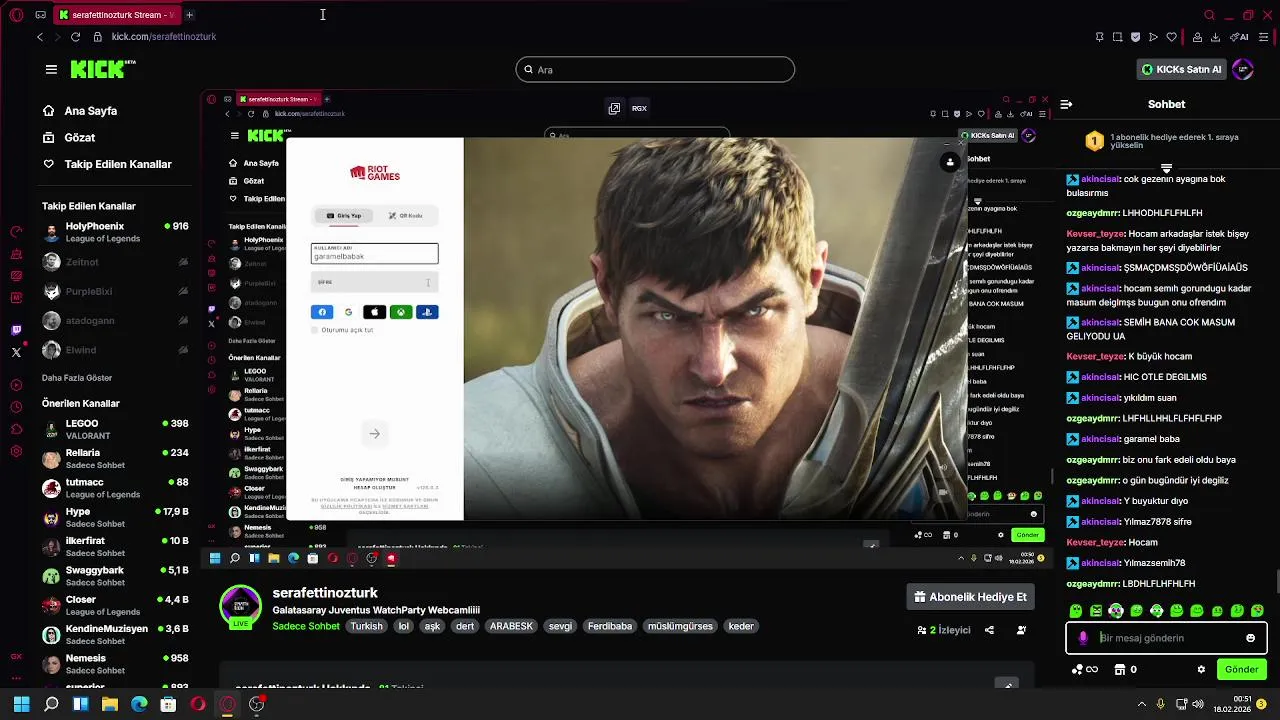This screenshot has width=1280, height=720.
Task: Open the downloads icon in browser toolbar
Action: pyautogui.click(x=1215, y=37)
